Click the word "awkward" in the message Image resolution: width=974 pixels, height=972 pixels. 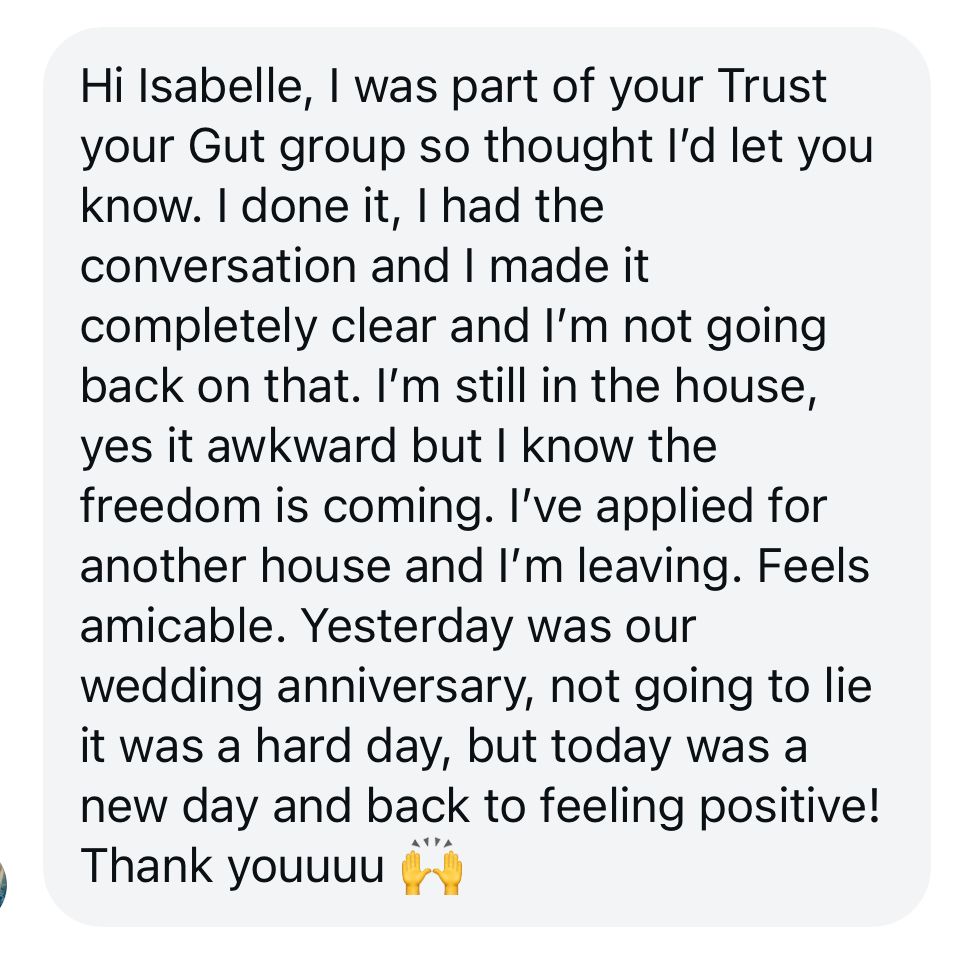[301, 447]
